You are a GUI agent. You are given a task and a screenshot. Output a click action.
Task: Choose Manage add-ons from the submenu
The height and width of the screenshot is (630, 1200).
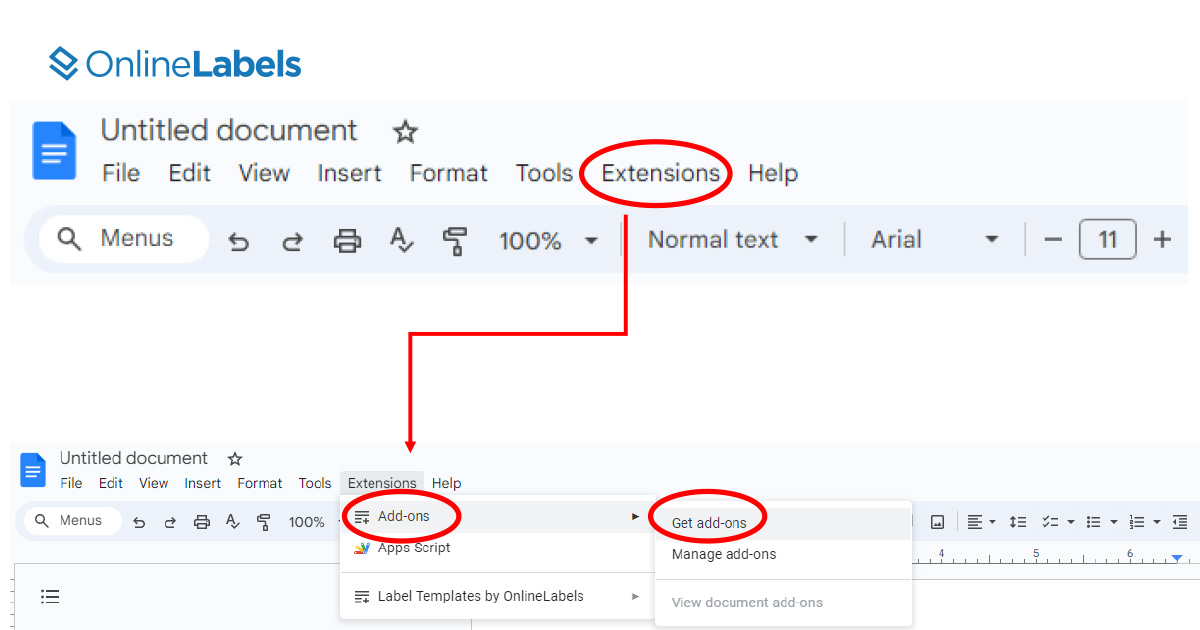point(783,554)
